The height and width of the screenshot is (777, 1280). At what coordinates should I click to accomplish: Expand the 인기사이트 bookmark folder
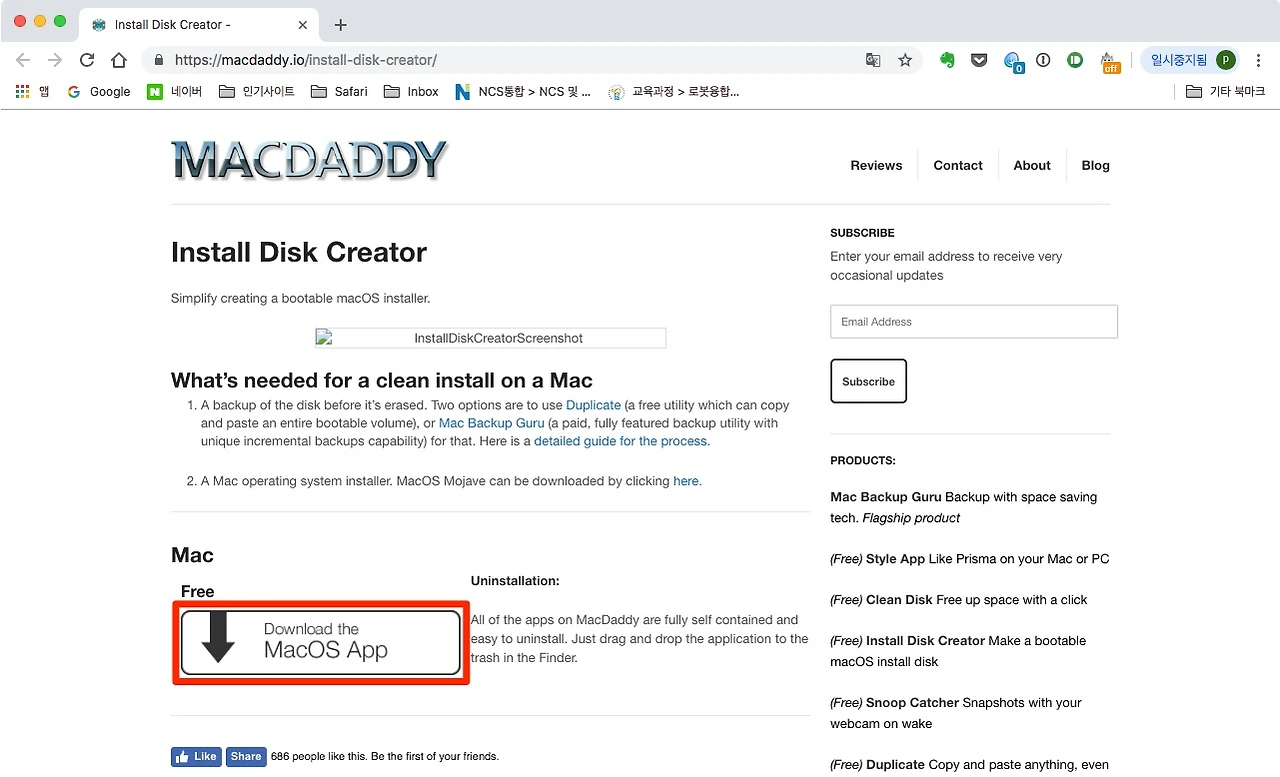pyautogui.click(x=256, y=91)
